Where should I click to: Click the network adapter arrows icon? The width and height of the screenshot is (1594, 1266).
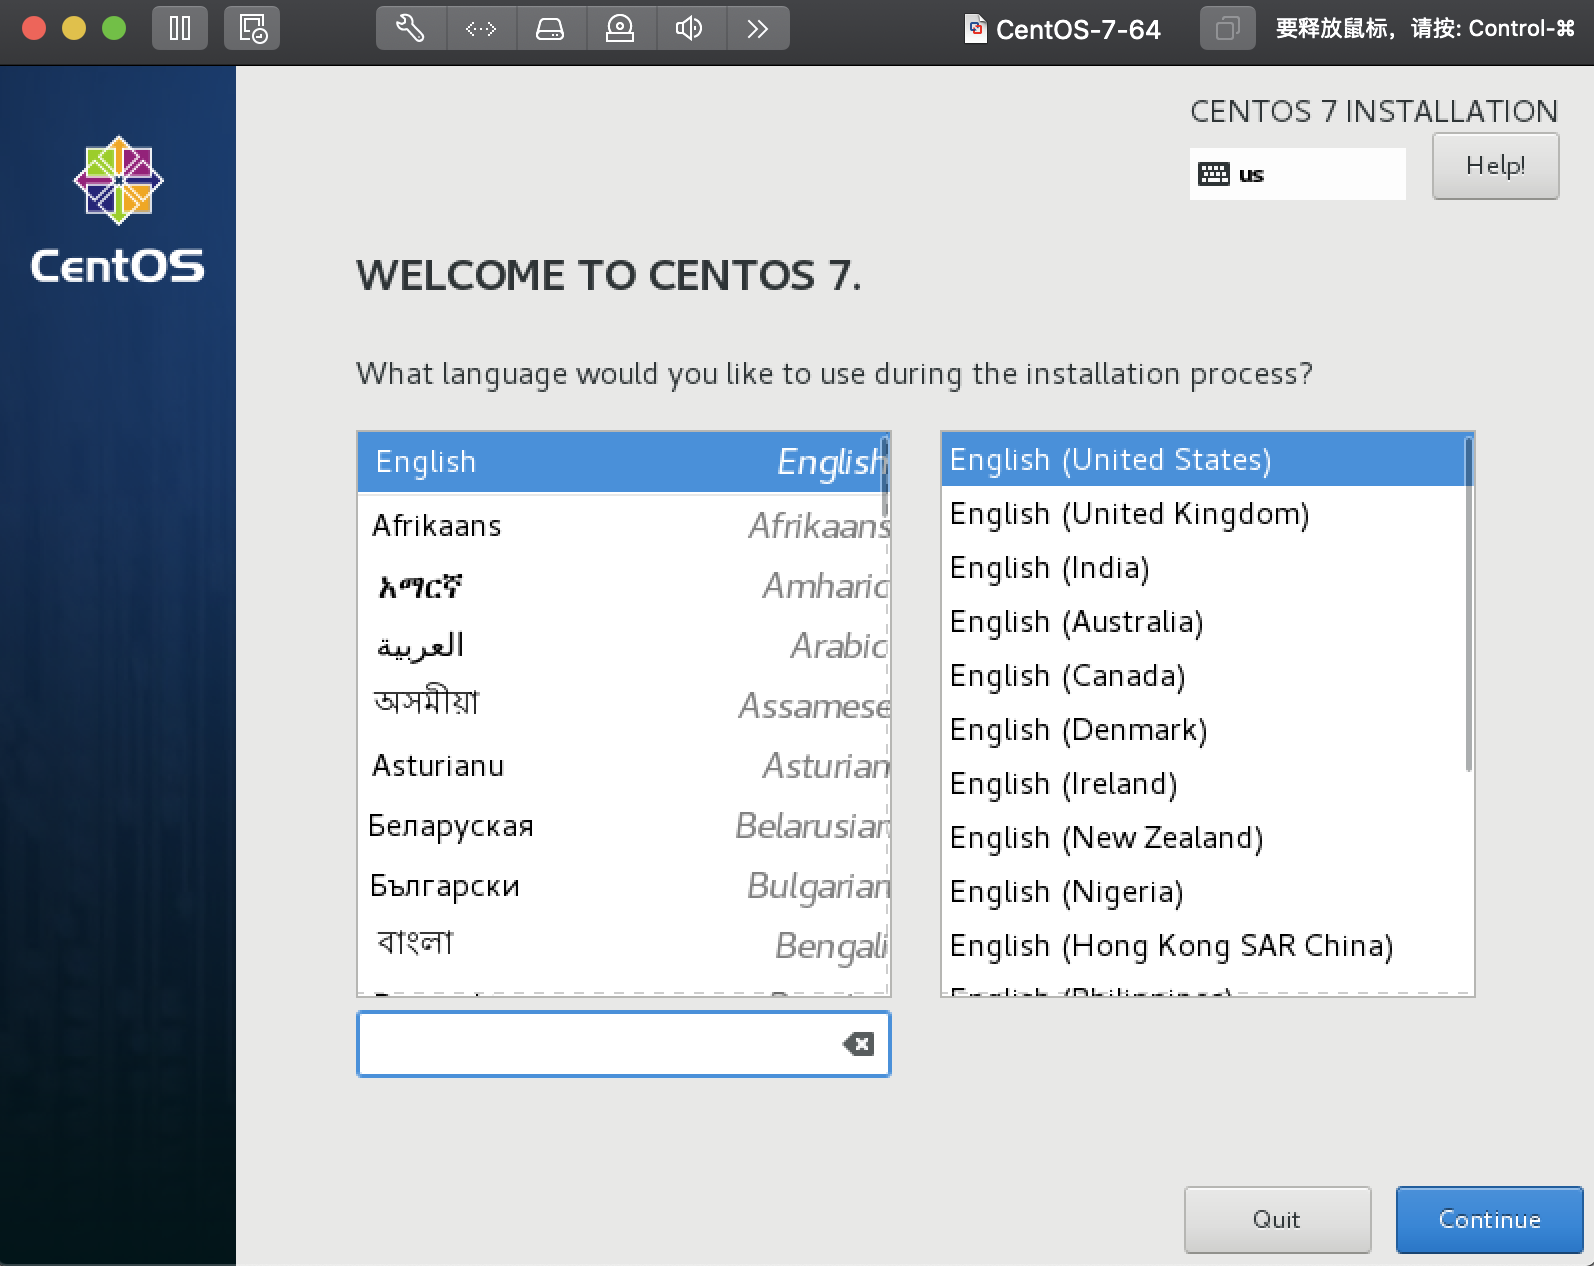[481, 28]
